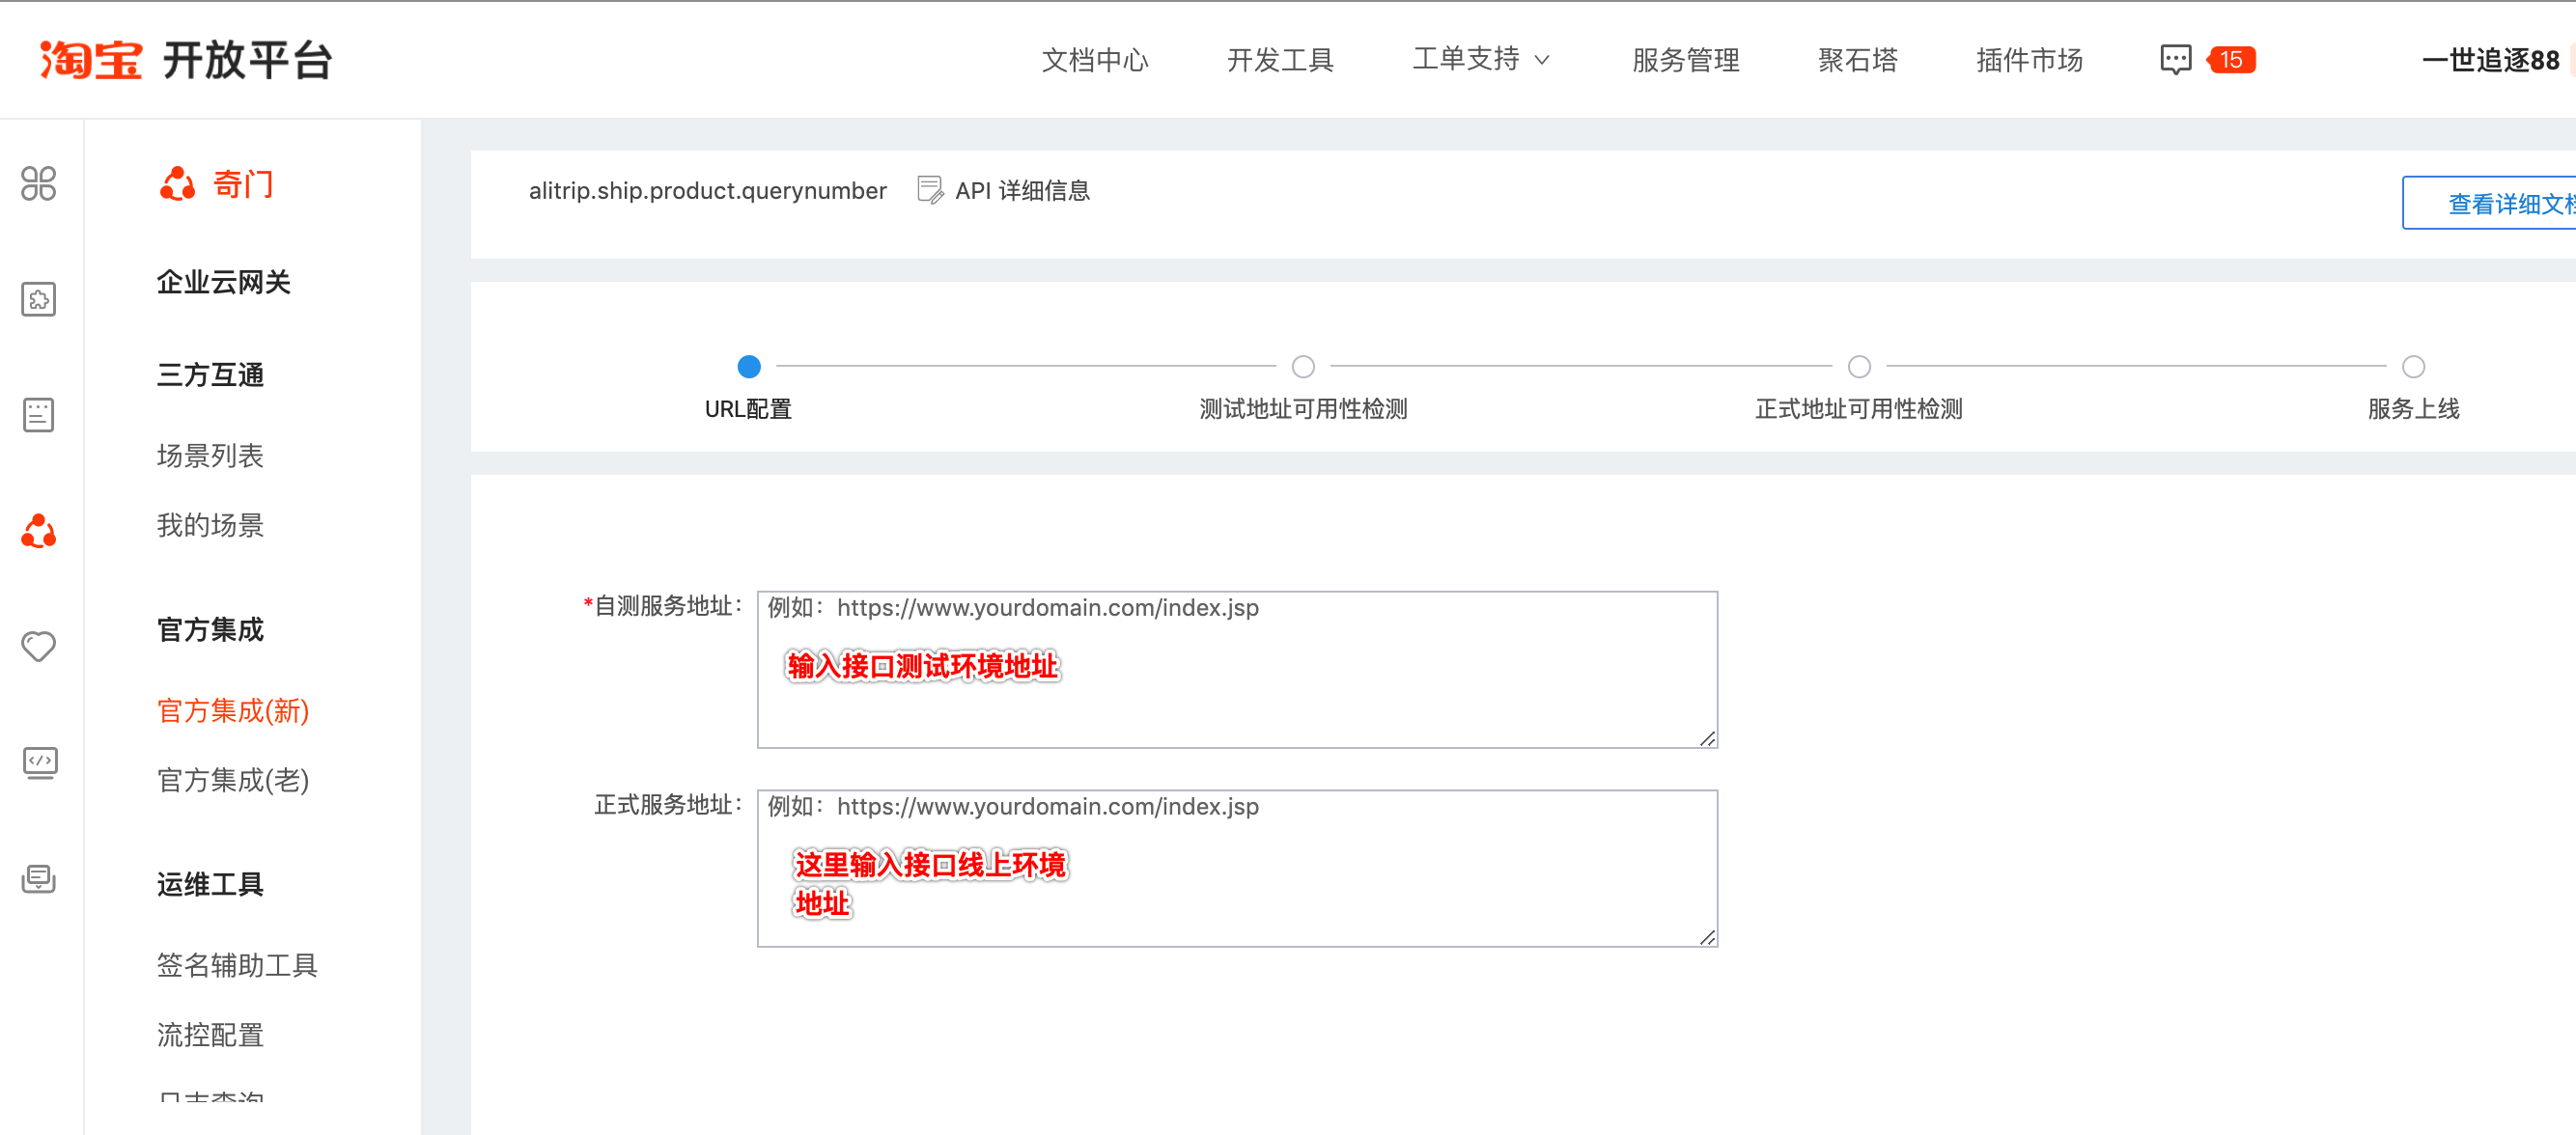Click the 正式服务地址 text area

click(x=1237, y=868)
